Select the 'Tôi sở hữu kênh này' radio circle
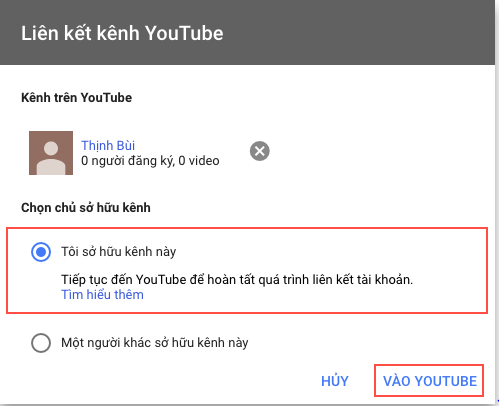The width and height of the screenshot is (499, 406). coord(41,252)
